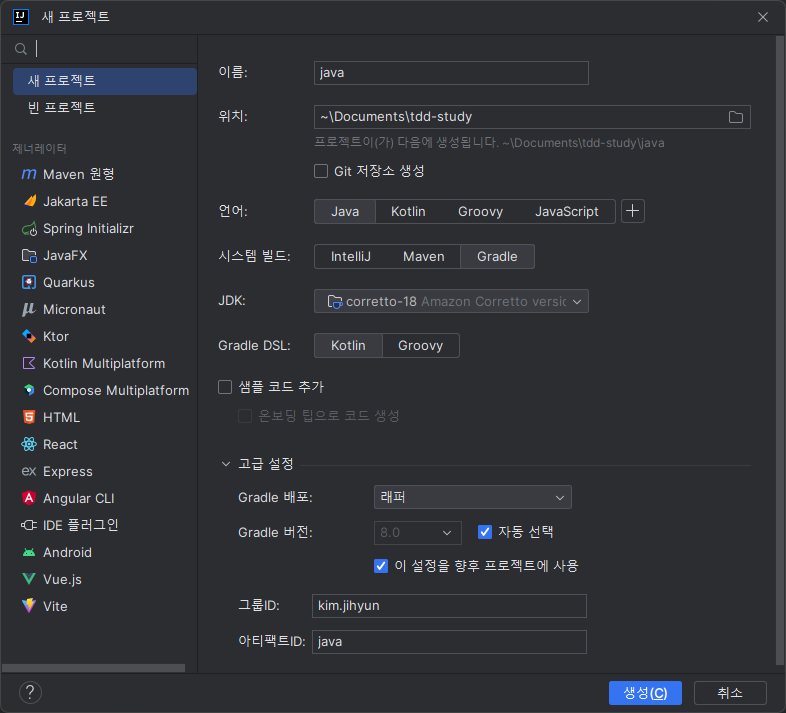Click the Vite logo icon
This screenshot has width=786, height=713.
(29, 606)
